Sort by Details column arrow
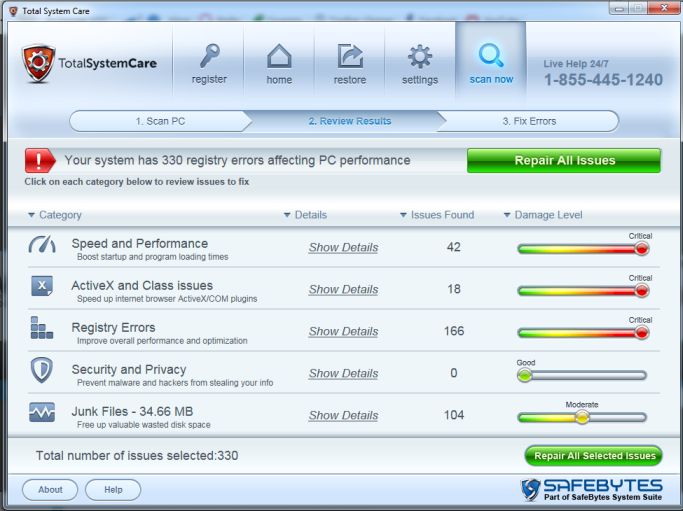Screen dimensions: 683x511 (x=287, y=215)
